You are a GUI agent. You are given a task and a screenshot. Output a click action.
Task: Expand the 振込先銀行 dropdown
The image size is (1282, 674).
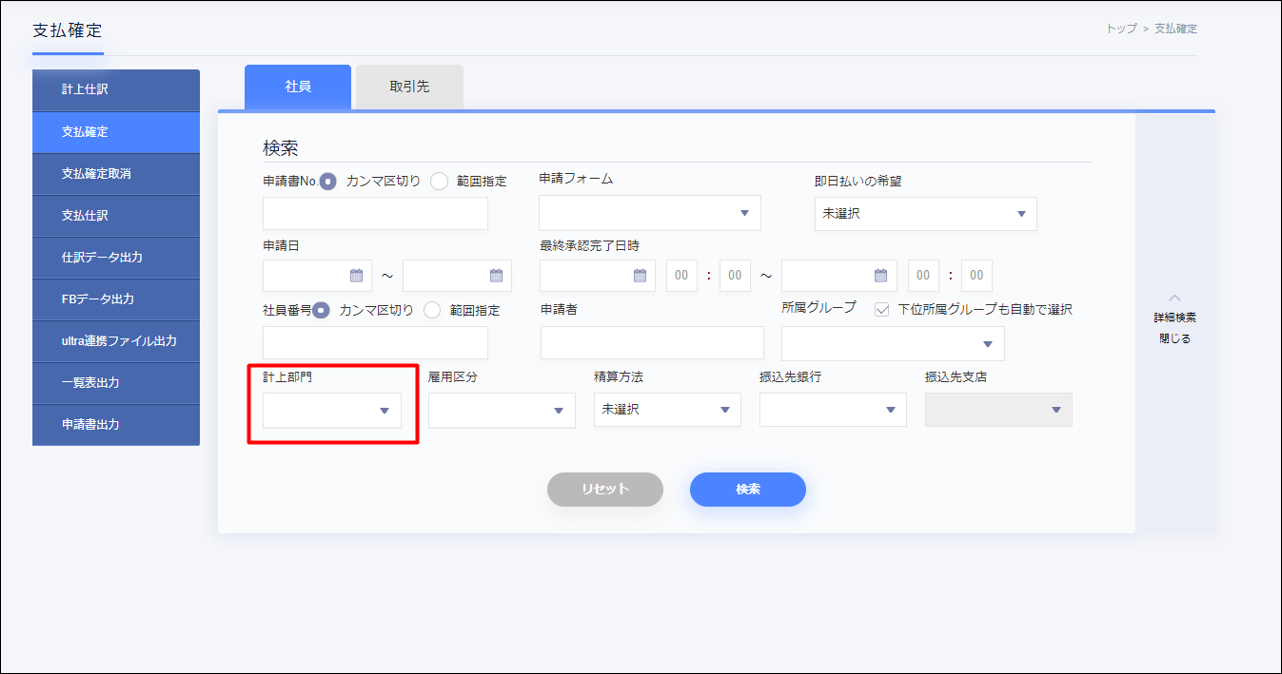point(890,410)
